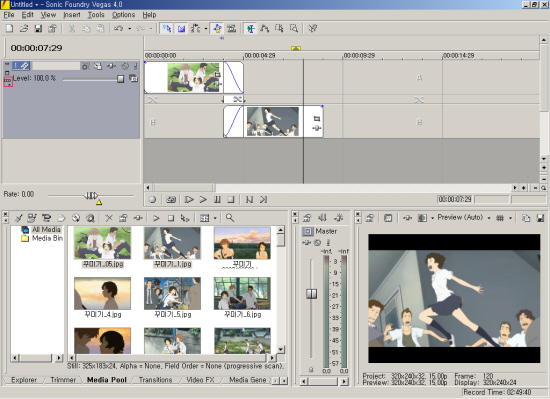
Task: Click the Play button in transport
Action: (203, 200)
